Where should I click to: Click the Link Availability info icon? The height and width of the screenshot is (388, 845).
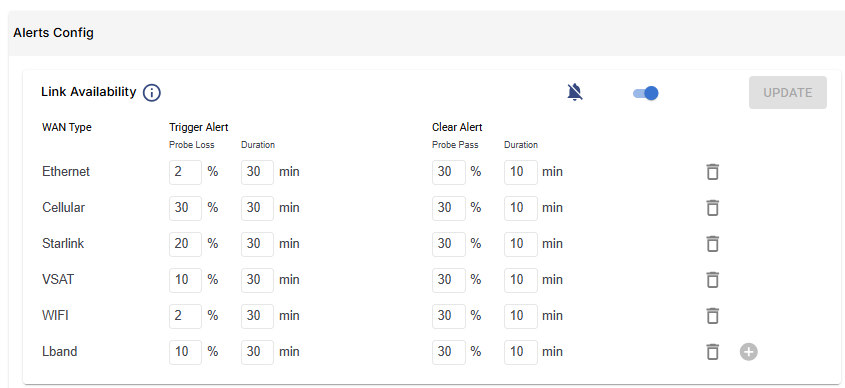click(x=152, y=93)
